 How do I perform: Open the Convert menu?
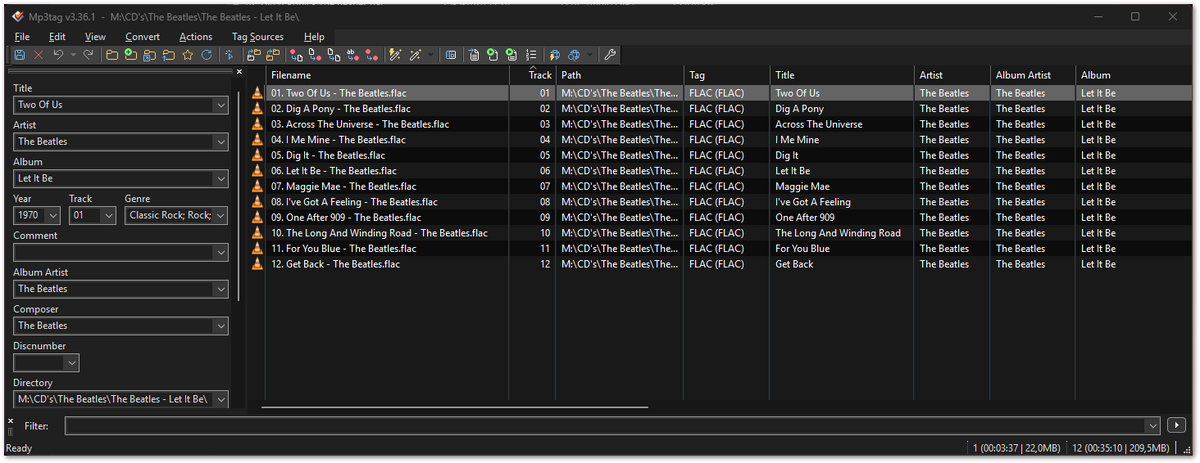[x=142, y=37]
